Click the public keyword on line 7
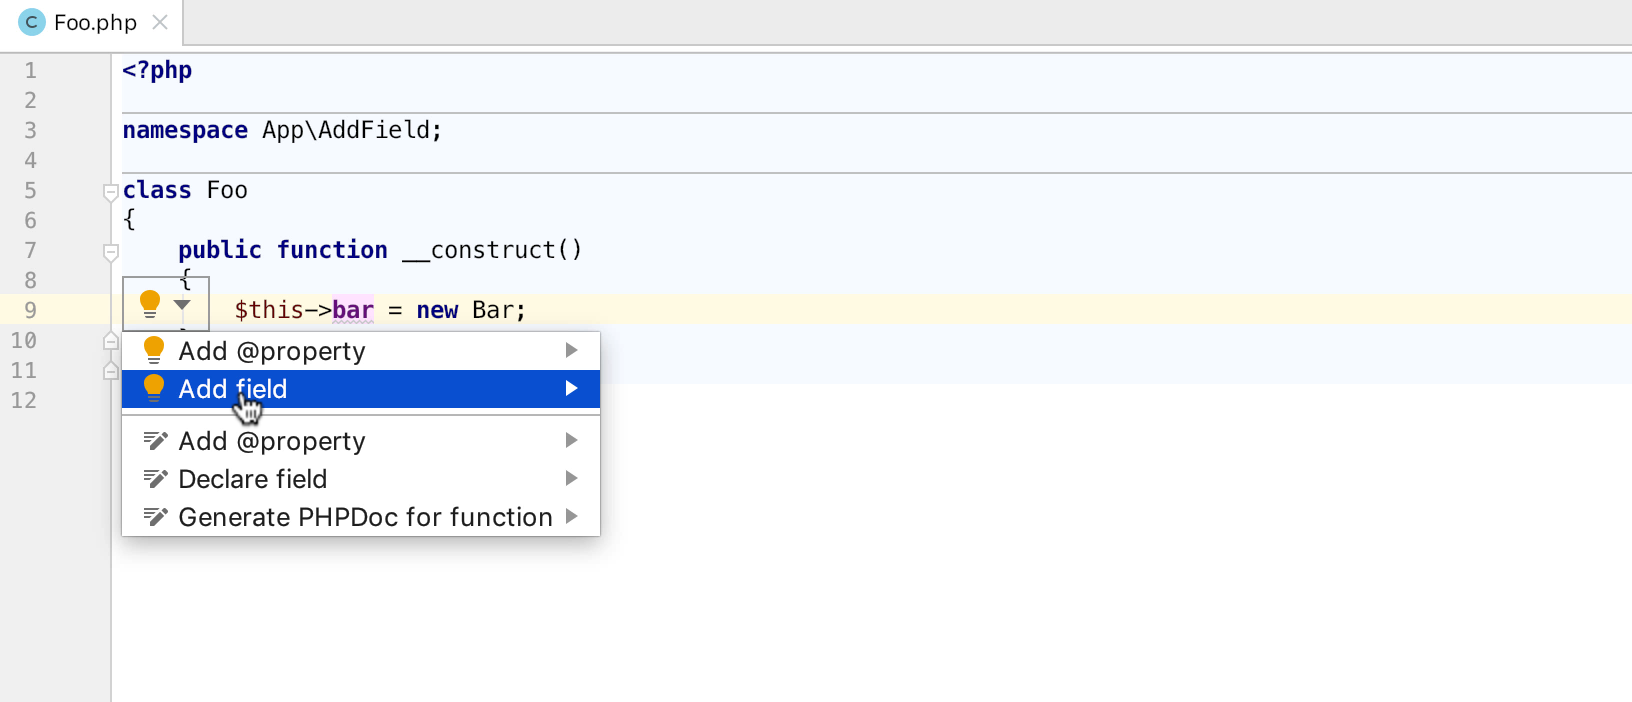 coord(220,250)
